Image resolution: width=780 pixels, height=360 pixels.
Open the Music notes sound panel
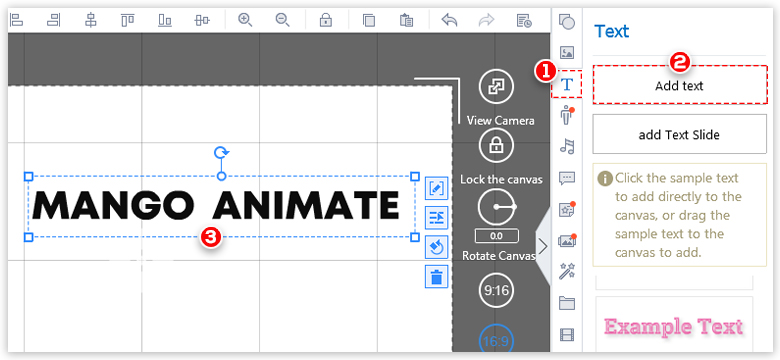point(567,146)
